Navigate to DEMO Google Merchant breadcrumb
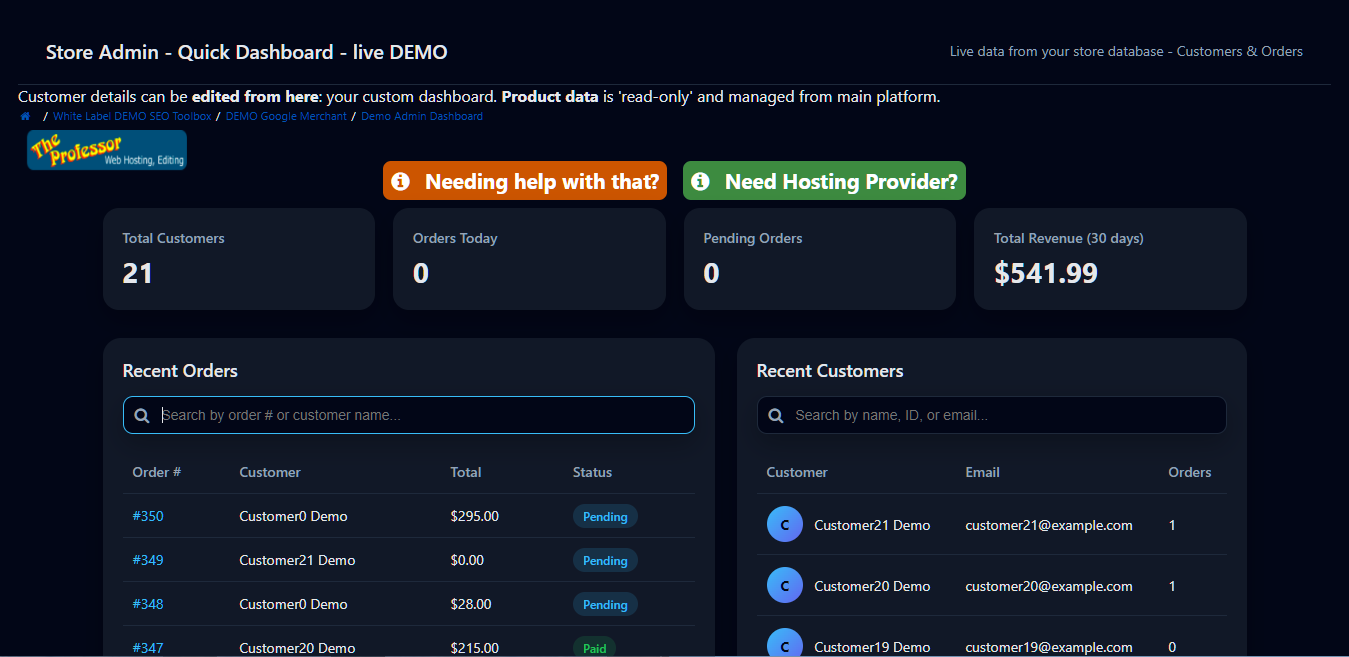Image resolution: width=1349 pixels, height=657 pixels. 286,115
